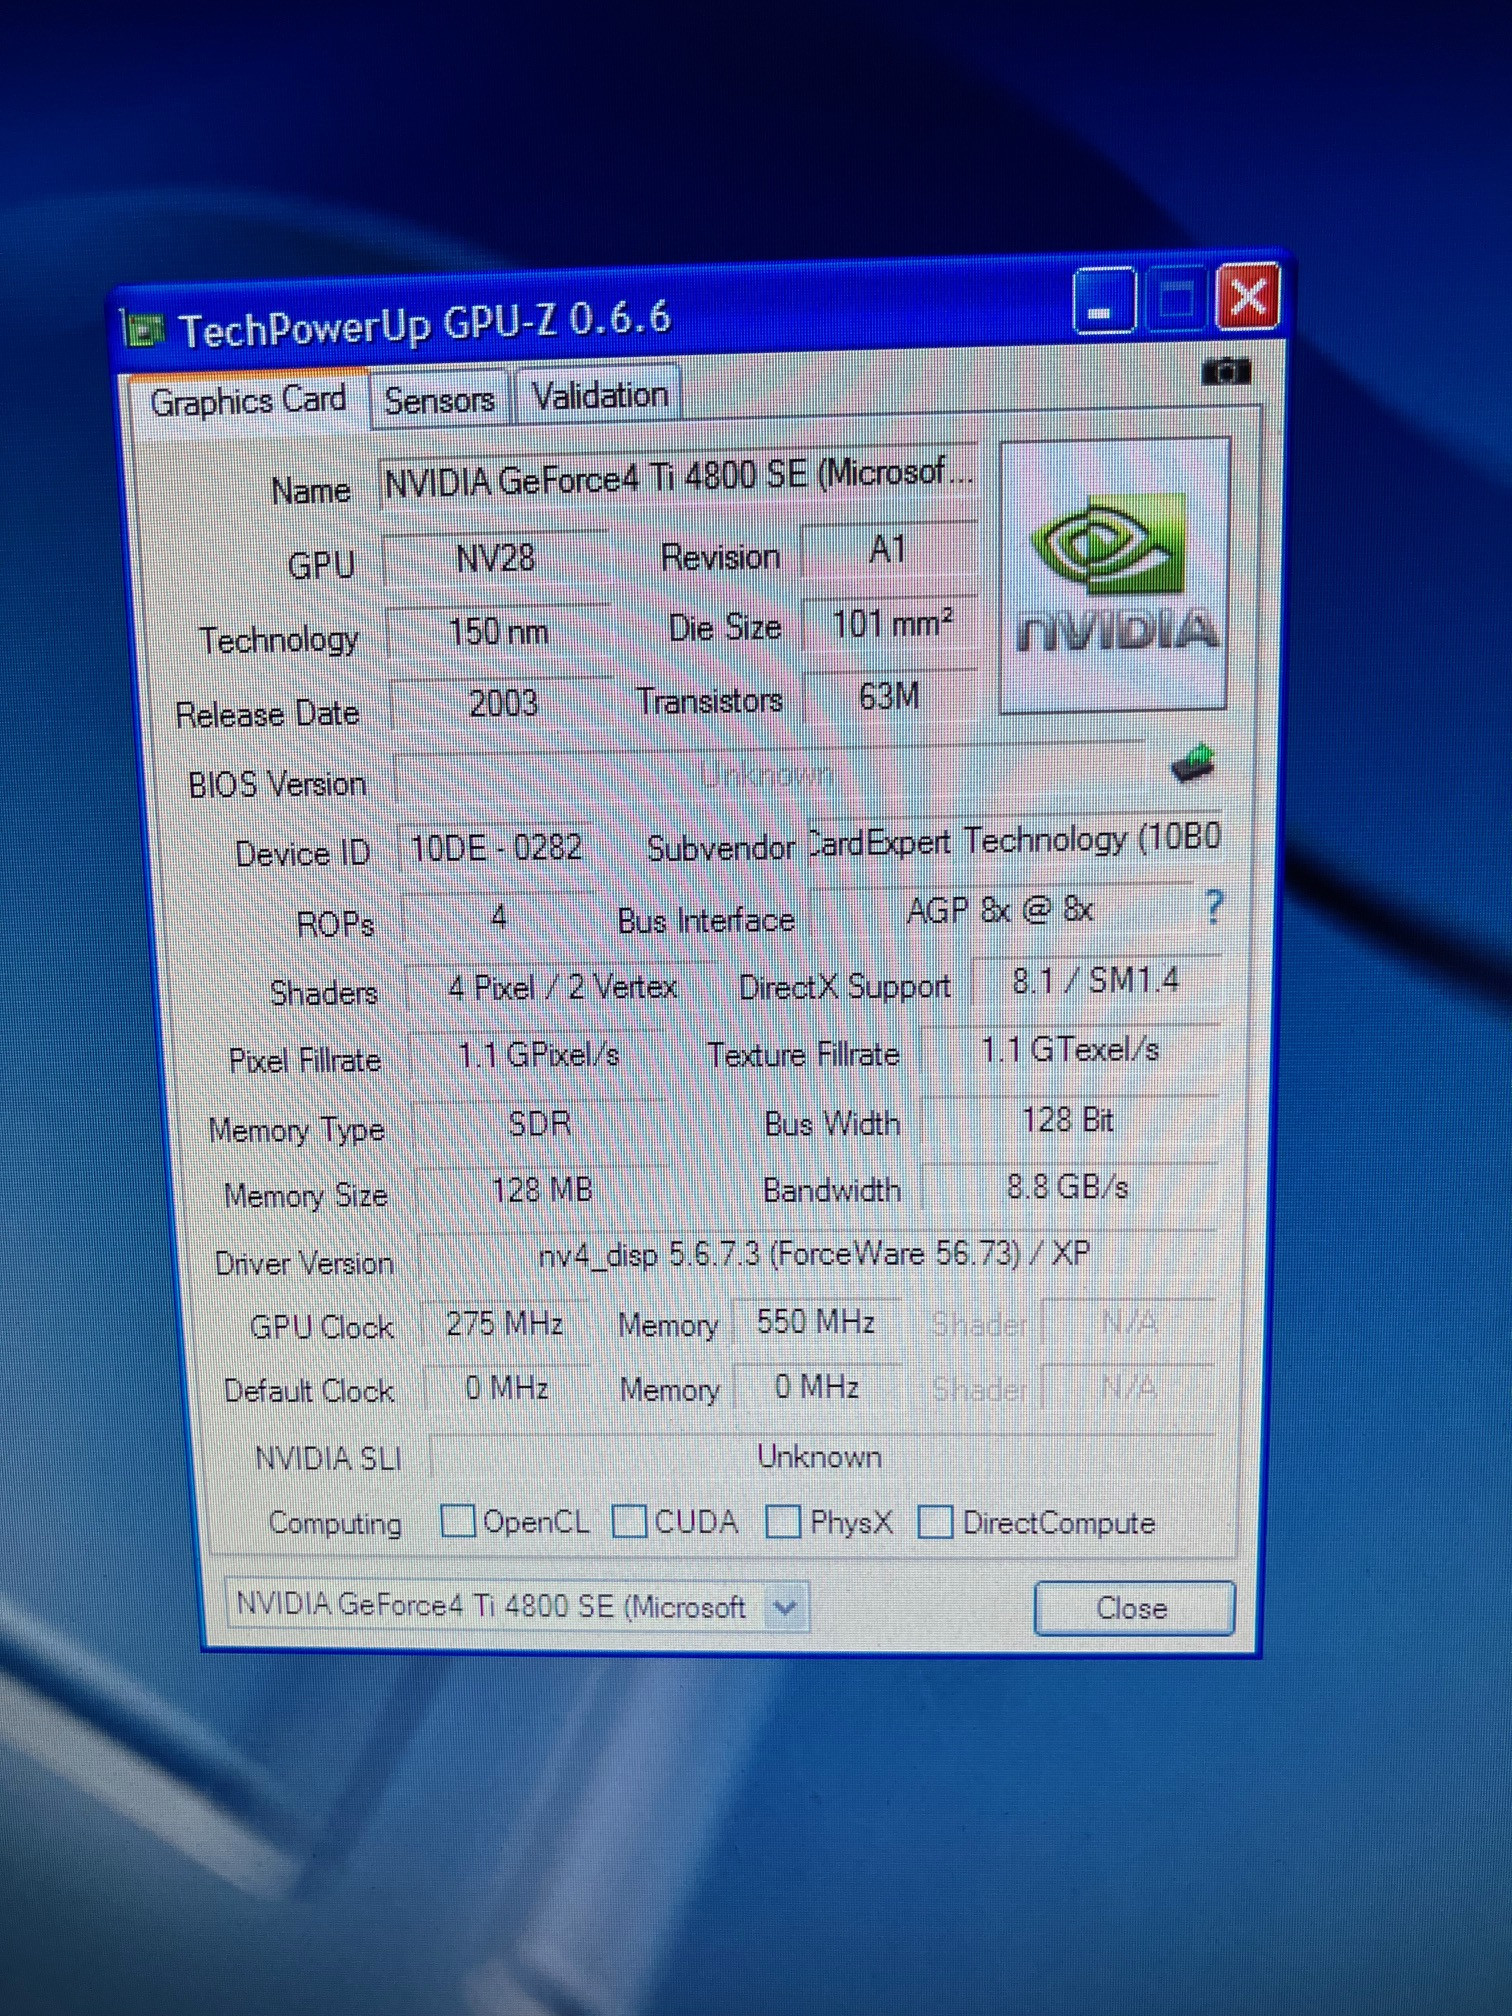This screenshot has height=2016, width=1512.
Task: Click the Default Clock value 0 MHz
Action: click(x=507, y=1388)
